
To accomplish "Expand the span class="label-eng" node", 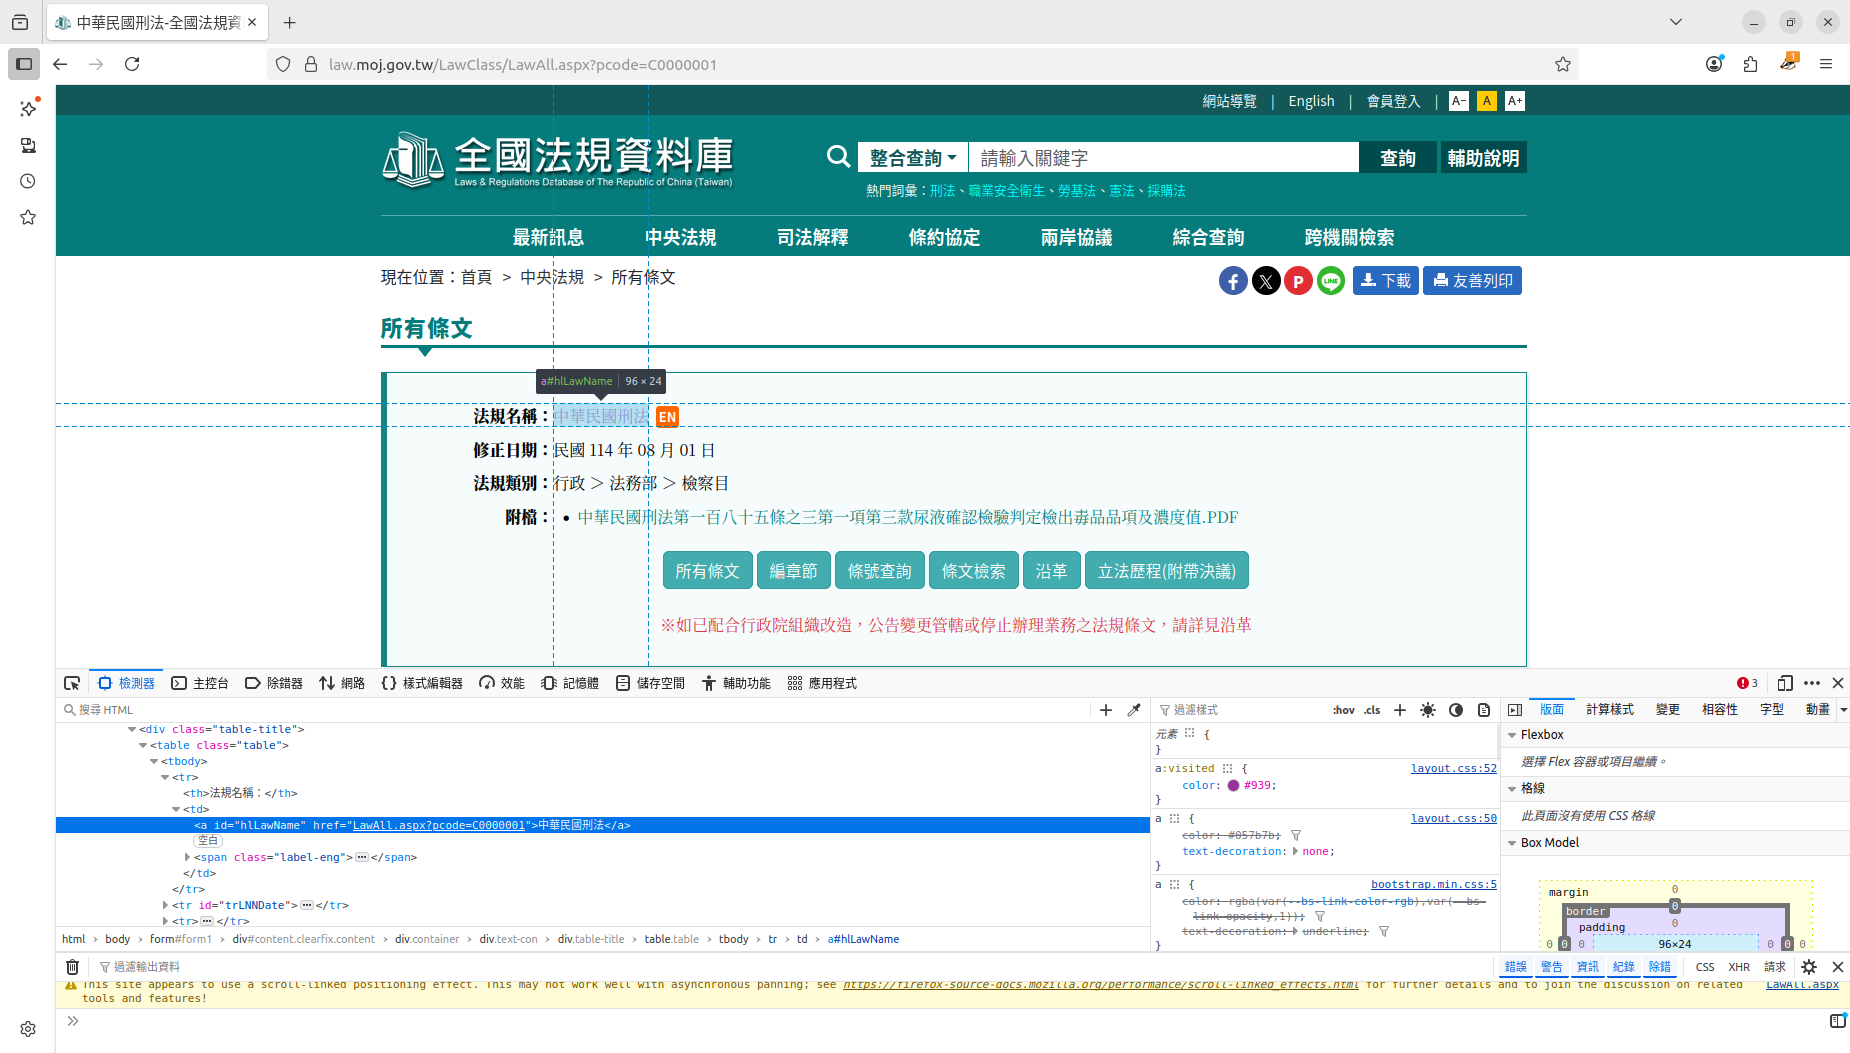I will coord(187,857).
